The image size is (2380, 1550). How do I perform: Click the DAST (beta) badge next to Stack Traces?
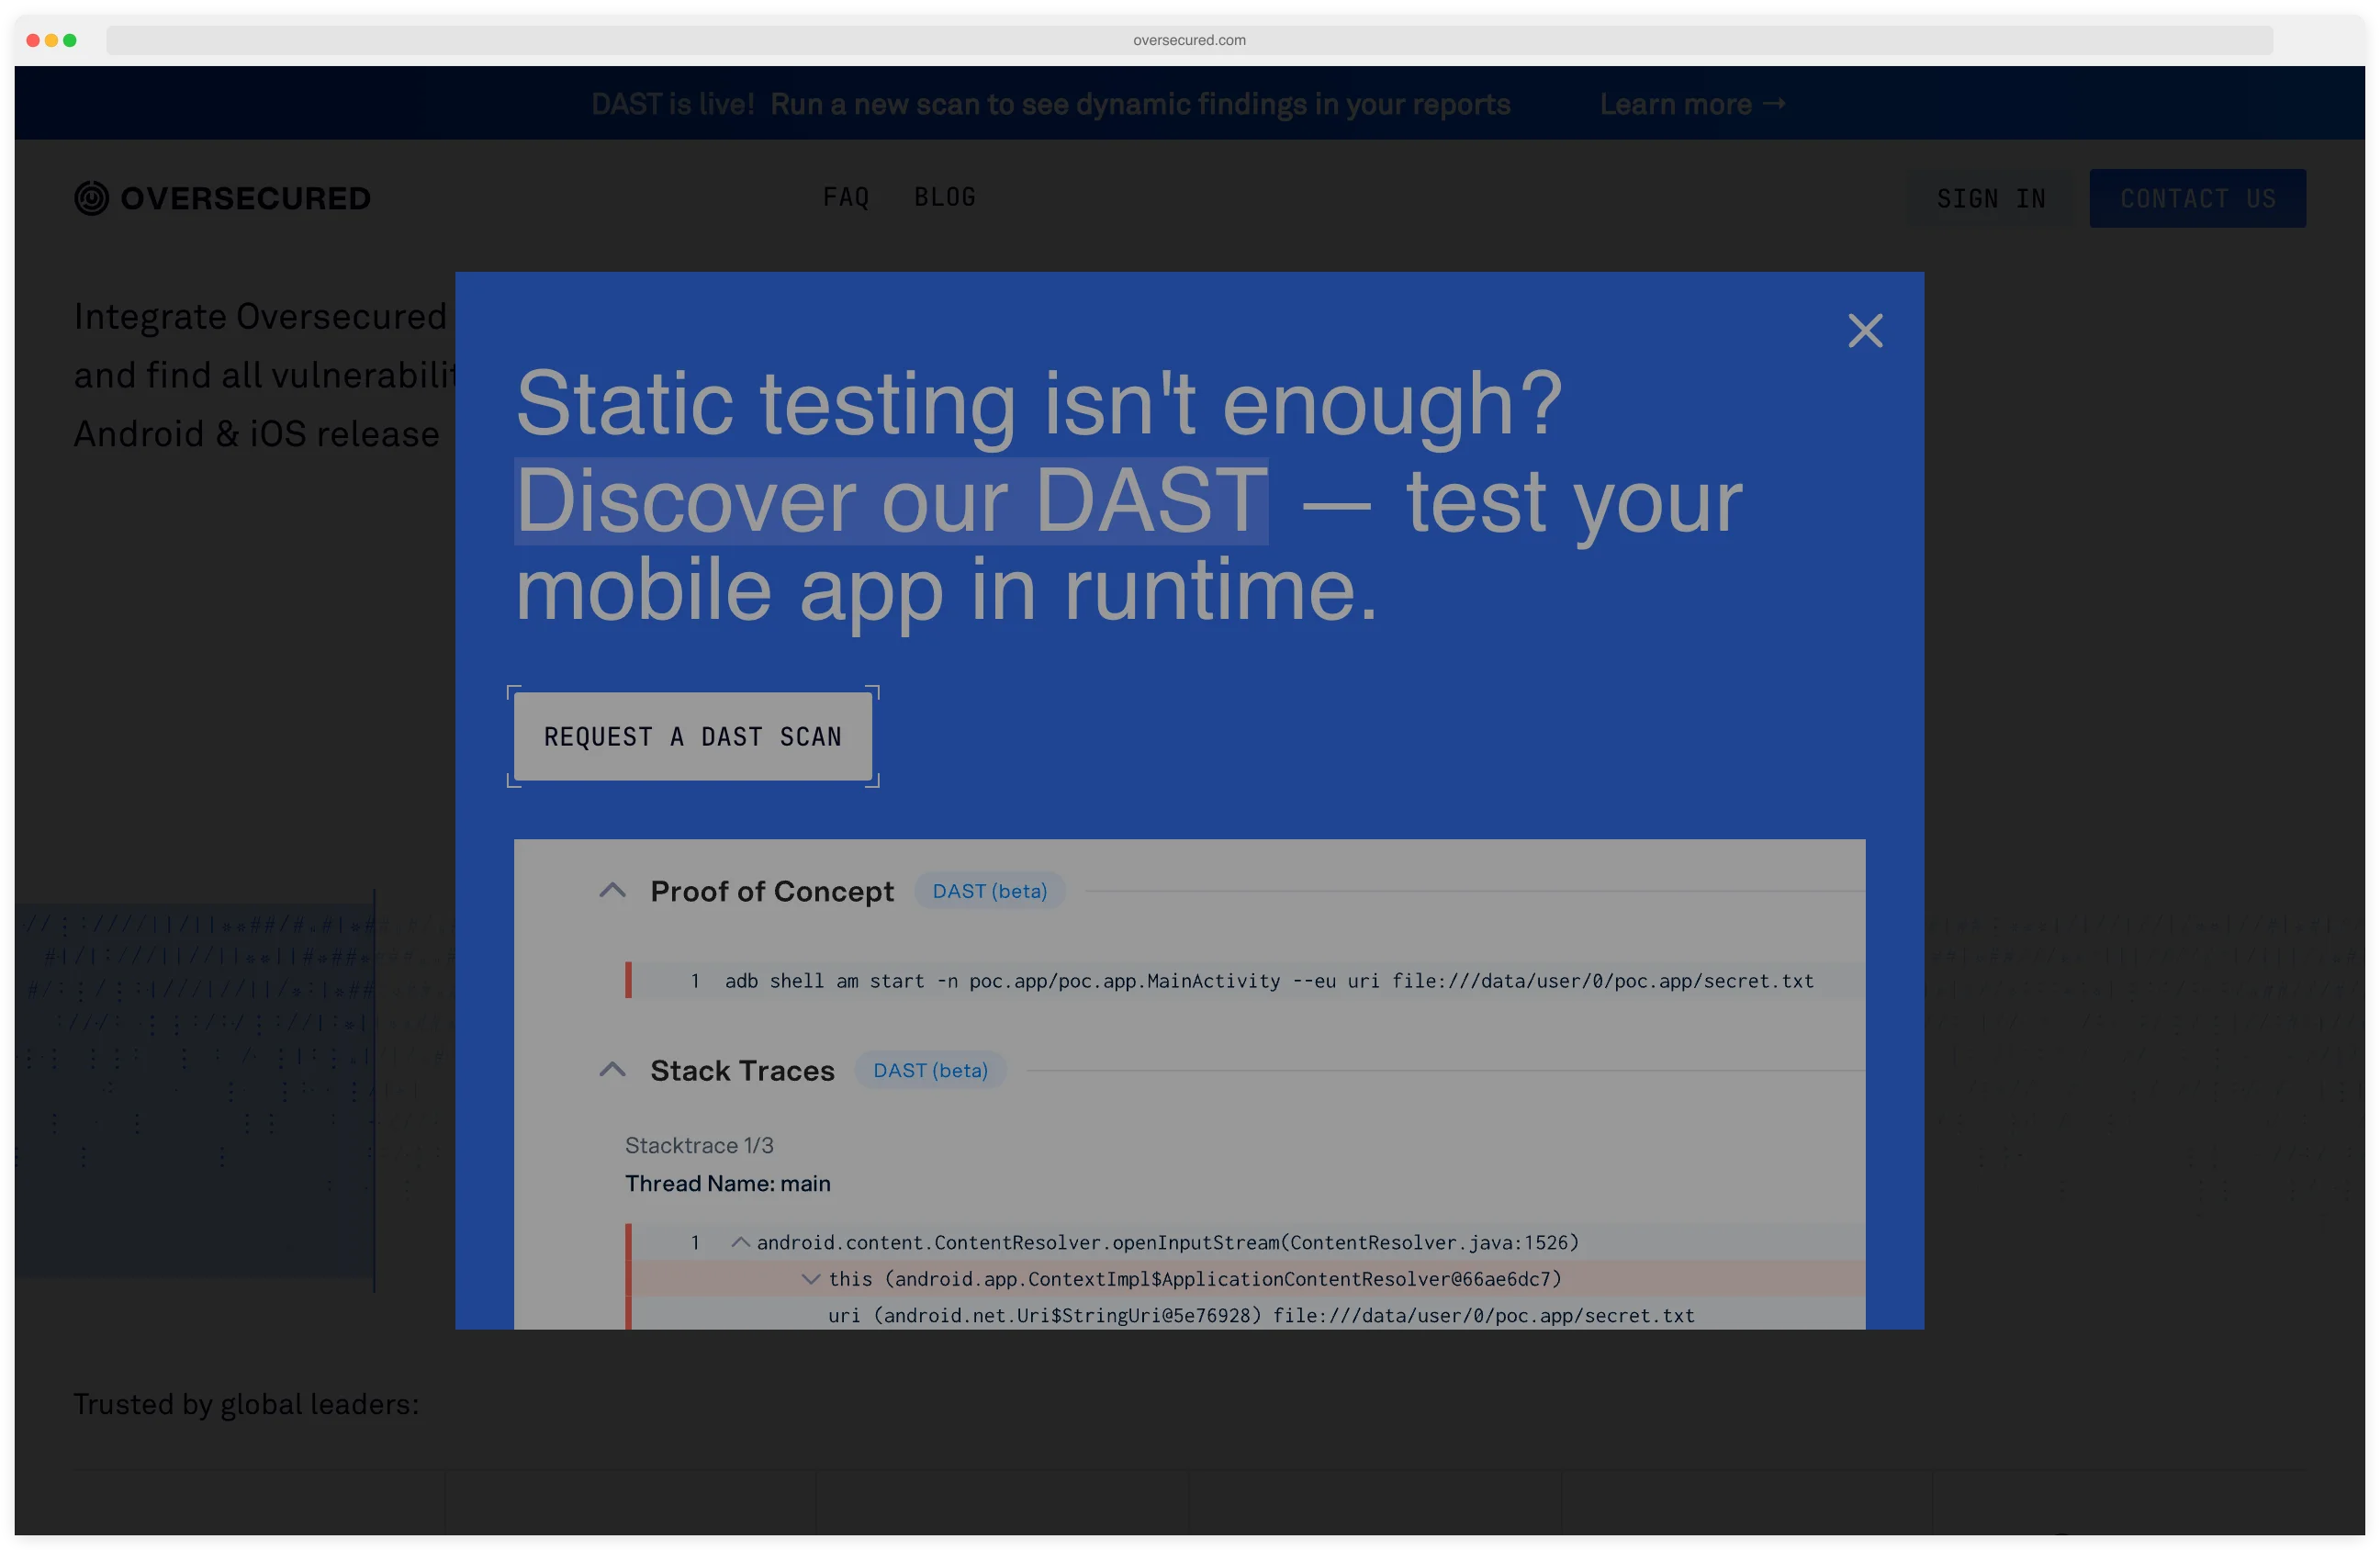930,1070
